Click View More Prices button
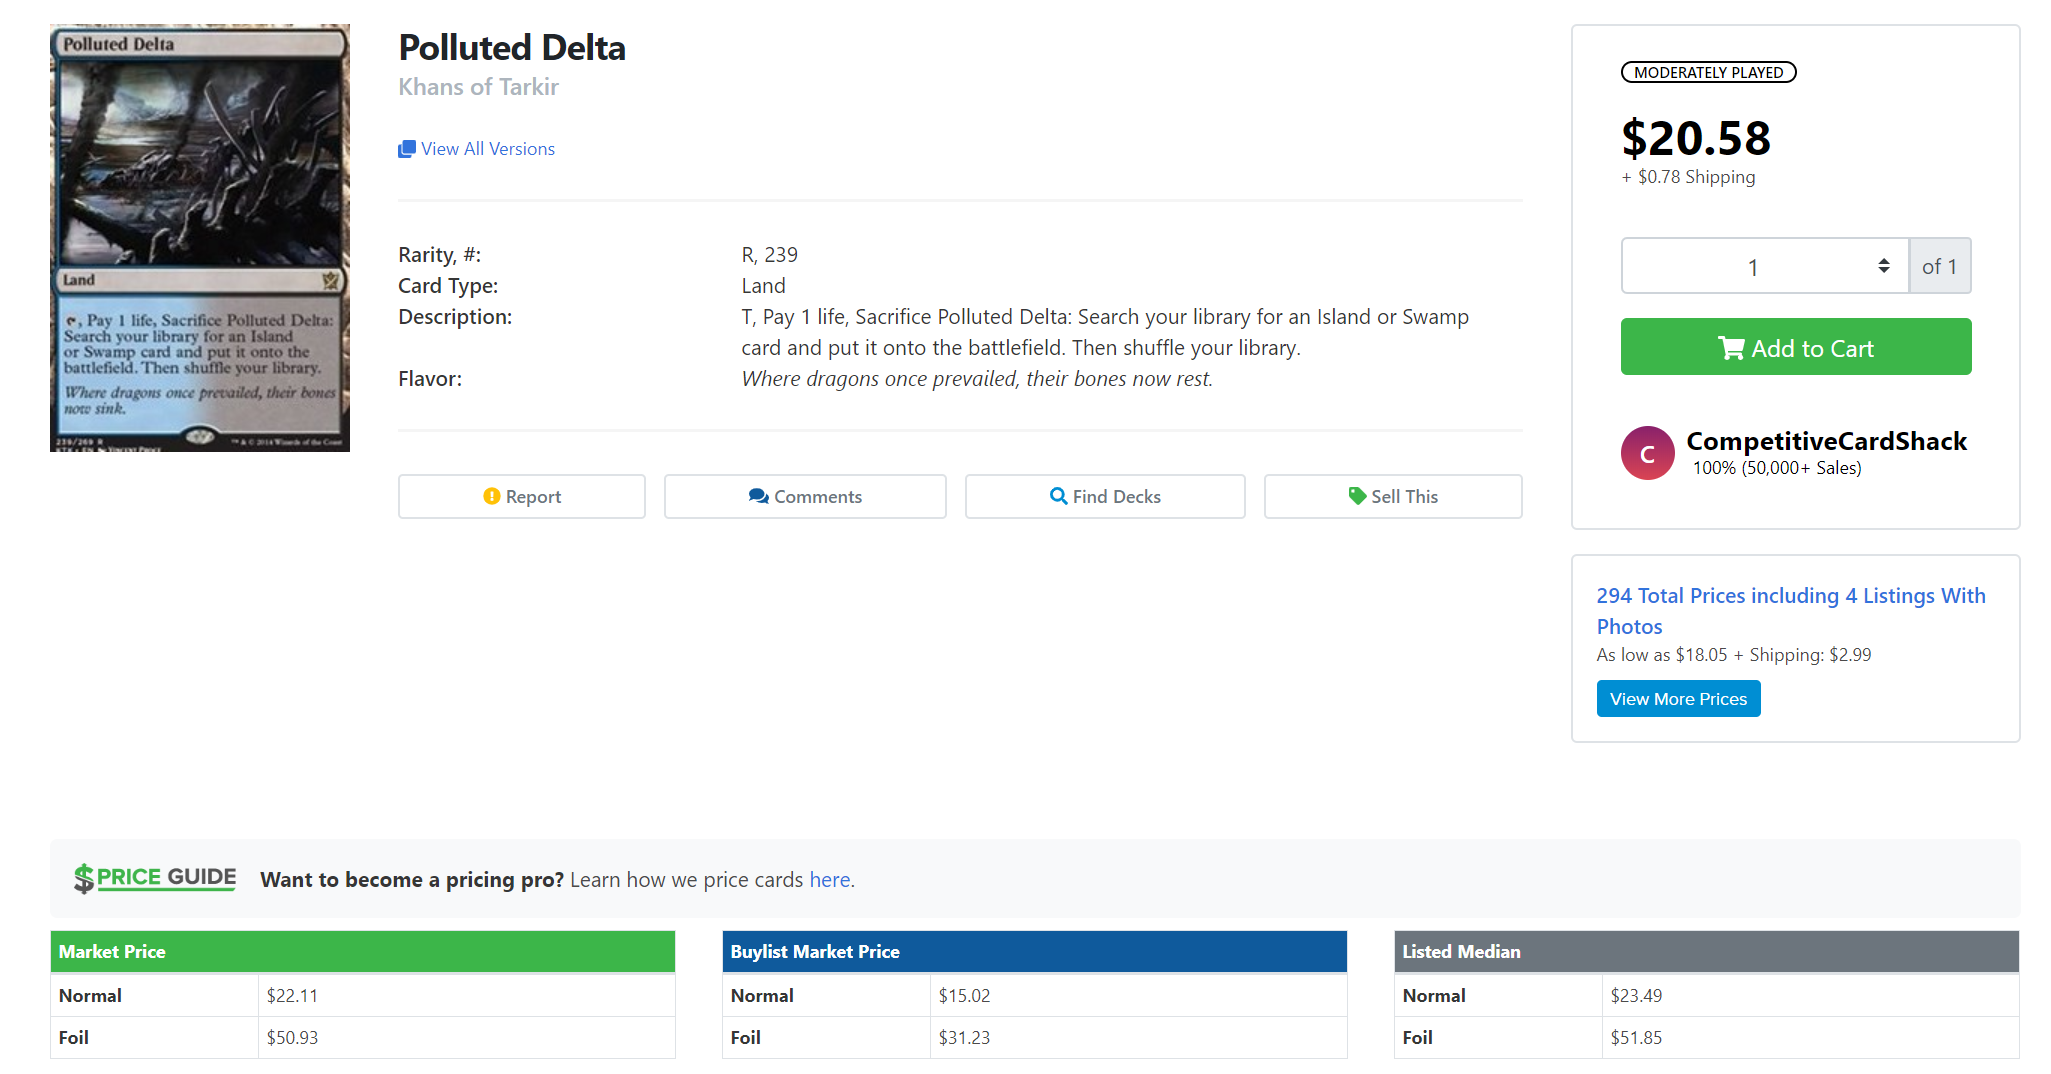Image resolution: width=2051 pixels, height=1074 pixels. click(1678, 699)
